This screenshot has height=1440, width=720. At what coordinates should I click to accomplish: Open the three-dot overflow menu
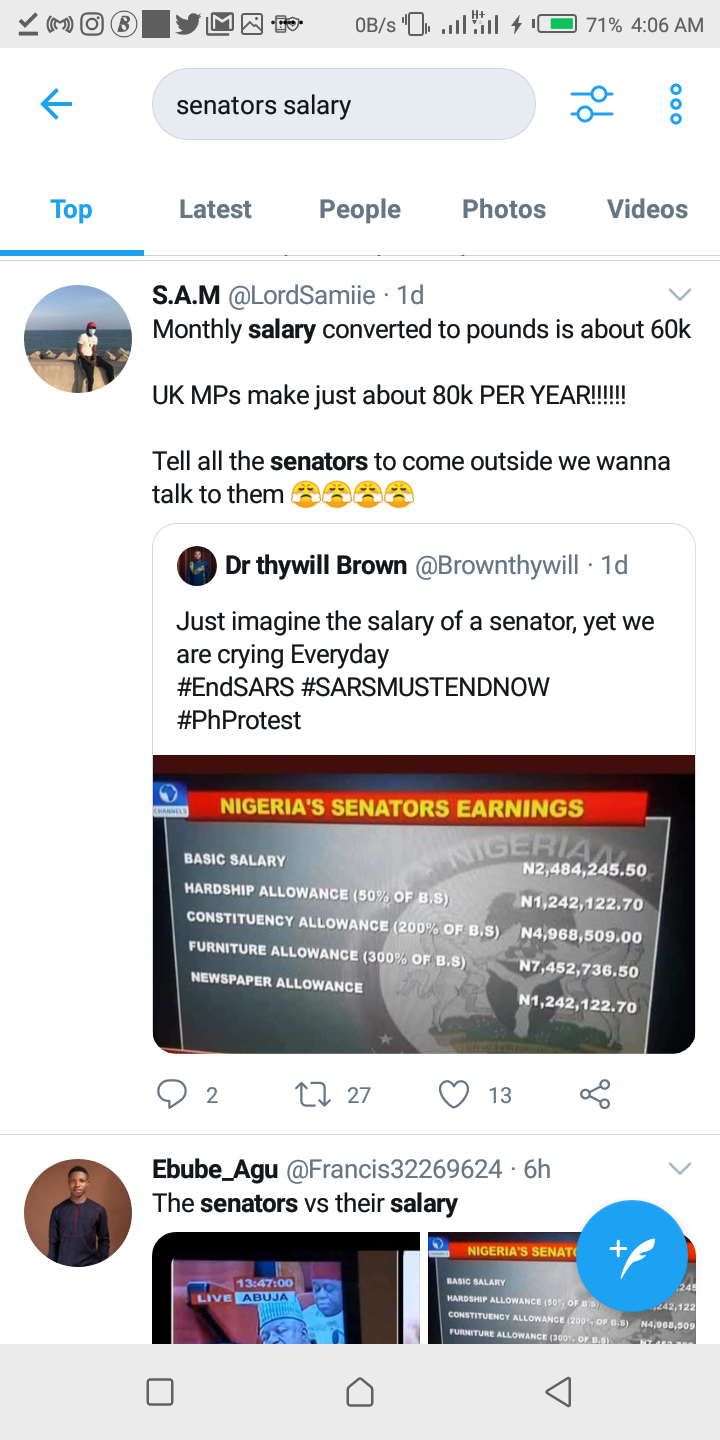coord(676,104)
